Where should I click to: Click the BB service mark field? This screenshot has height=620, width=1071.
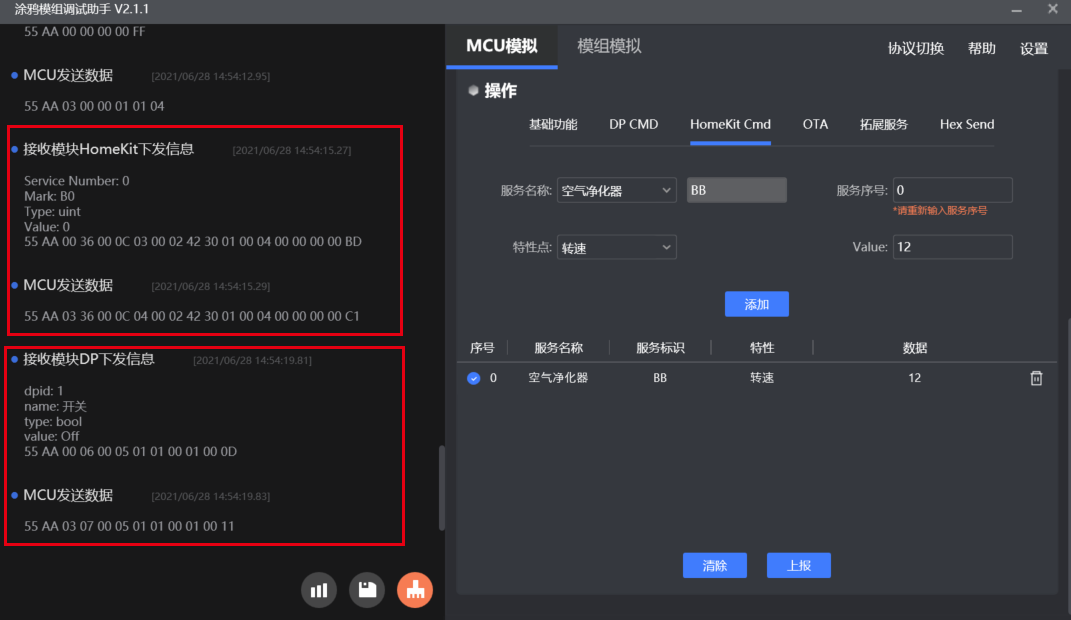click(x=736, y=190)
